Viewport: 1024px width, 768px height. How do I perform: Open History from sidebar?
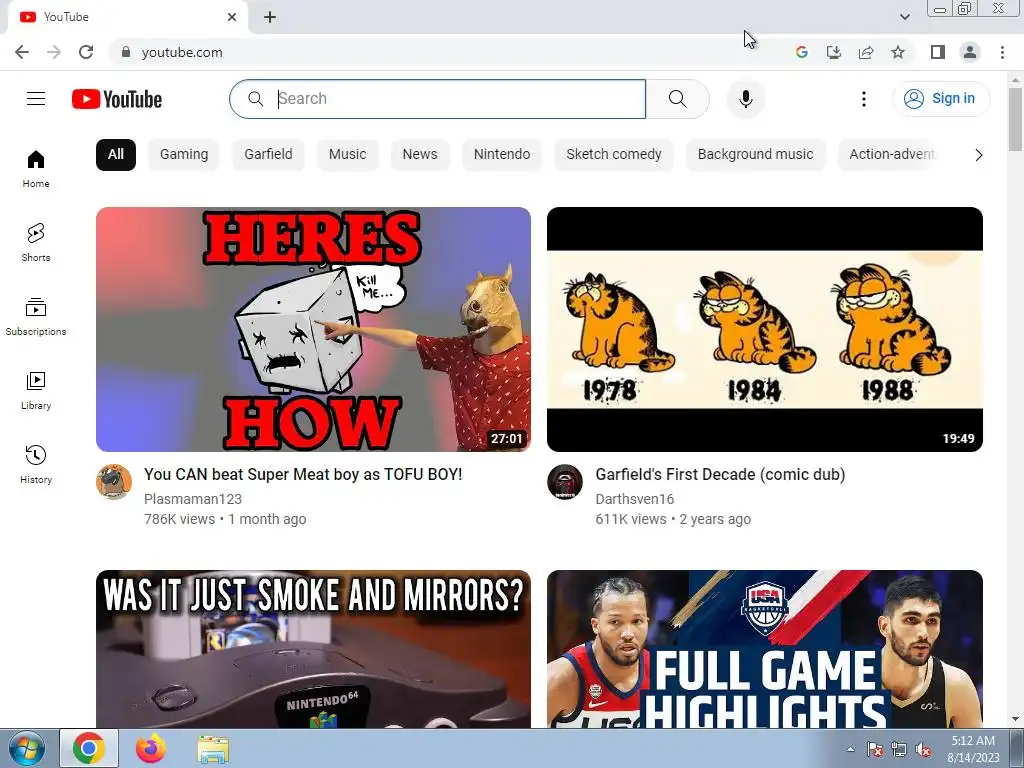[36, 464]
